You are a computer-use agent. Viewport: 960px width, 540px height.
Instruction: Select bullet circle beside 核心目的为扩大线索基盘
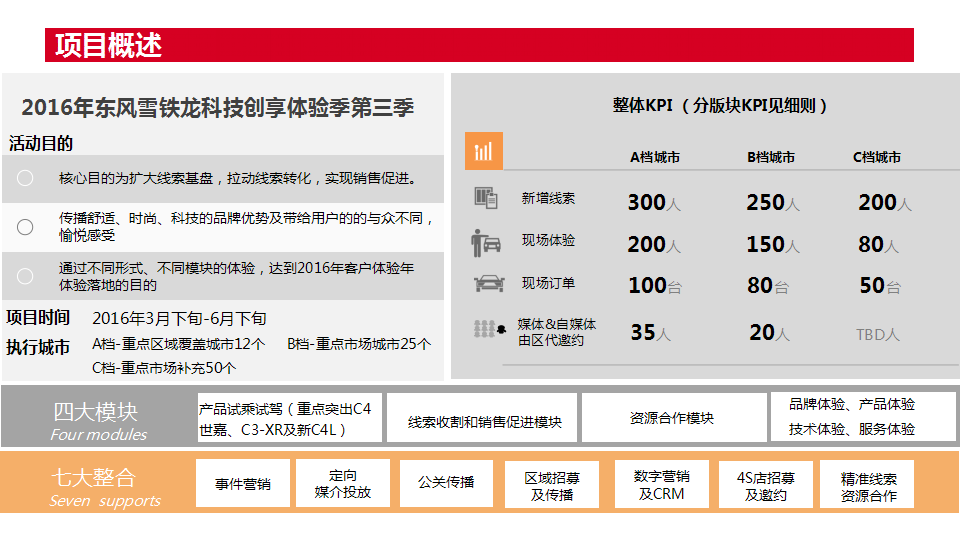tap(25, 178)
